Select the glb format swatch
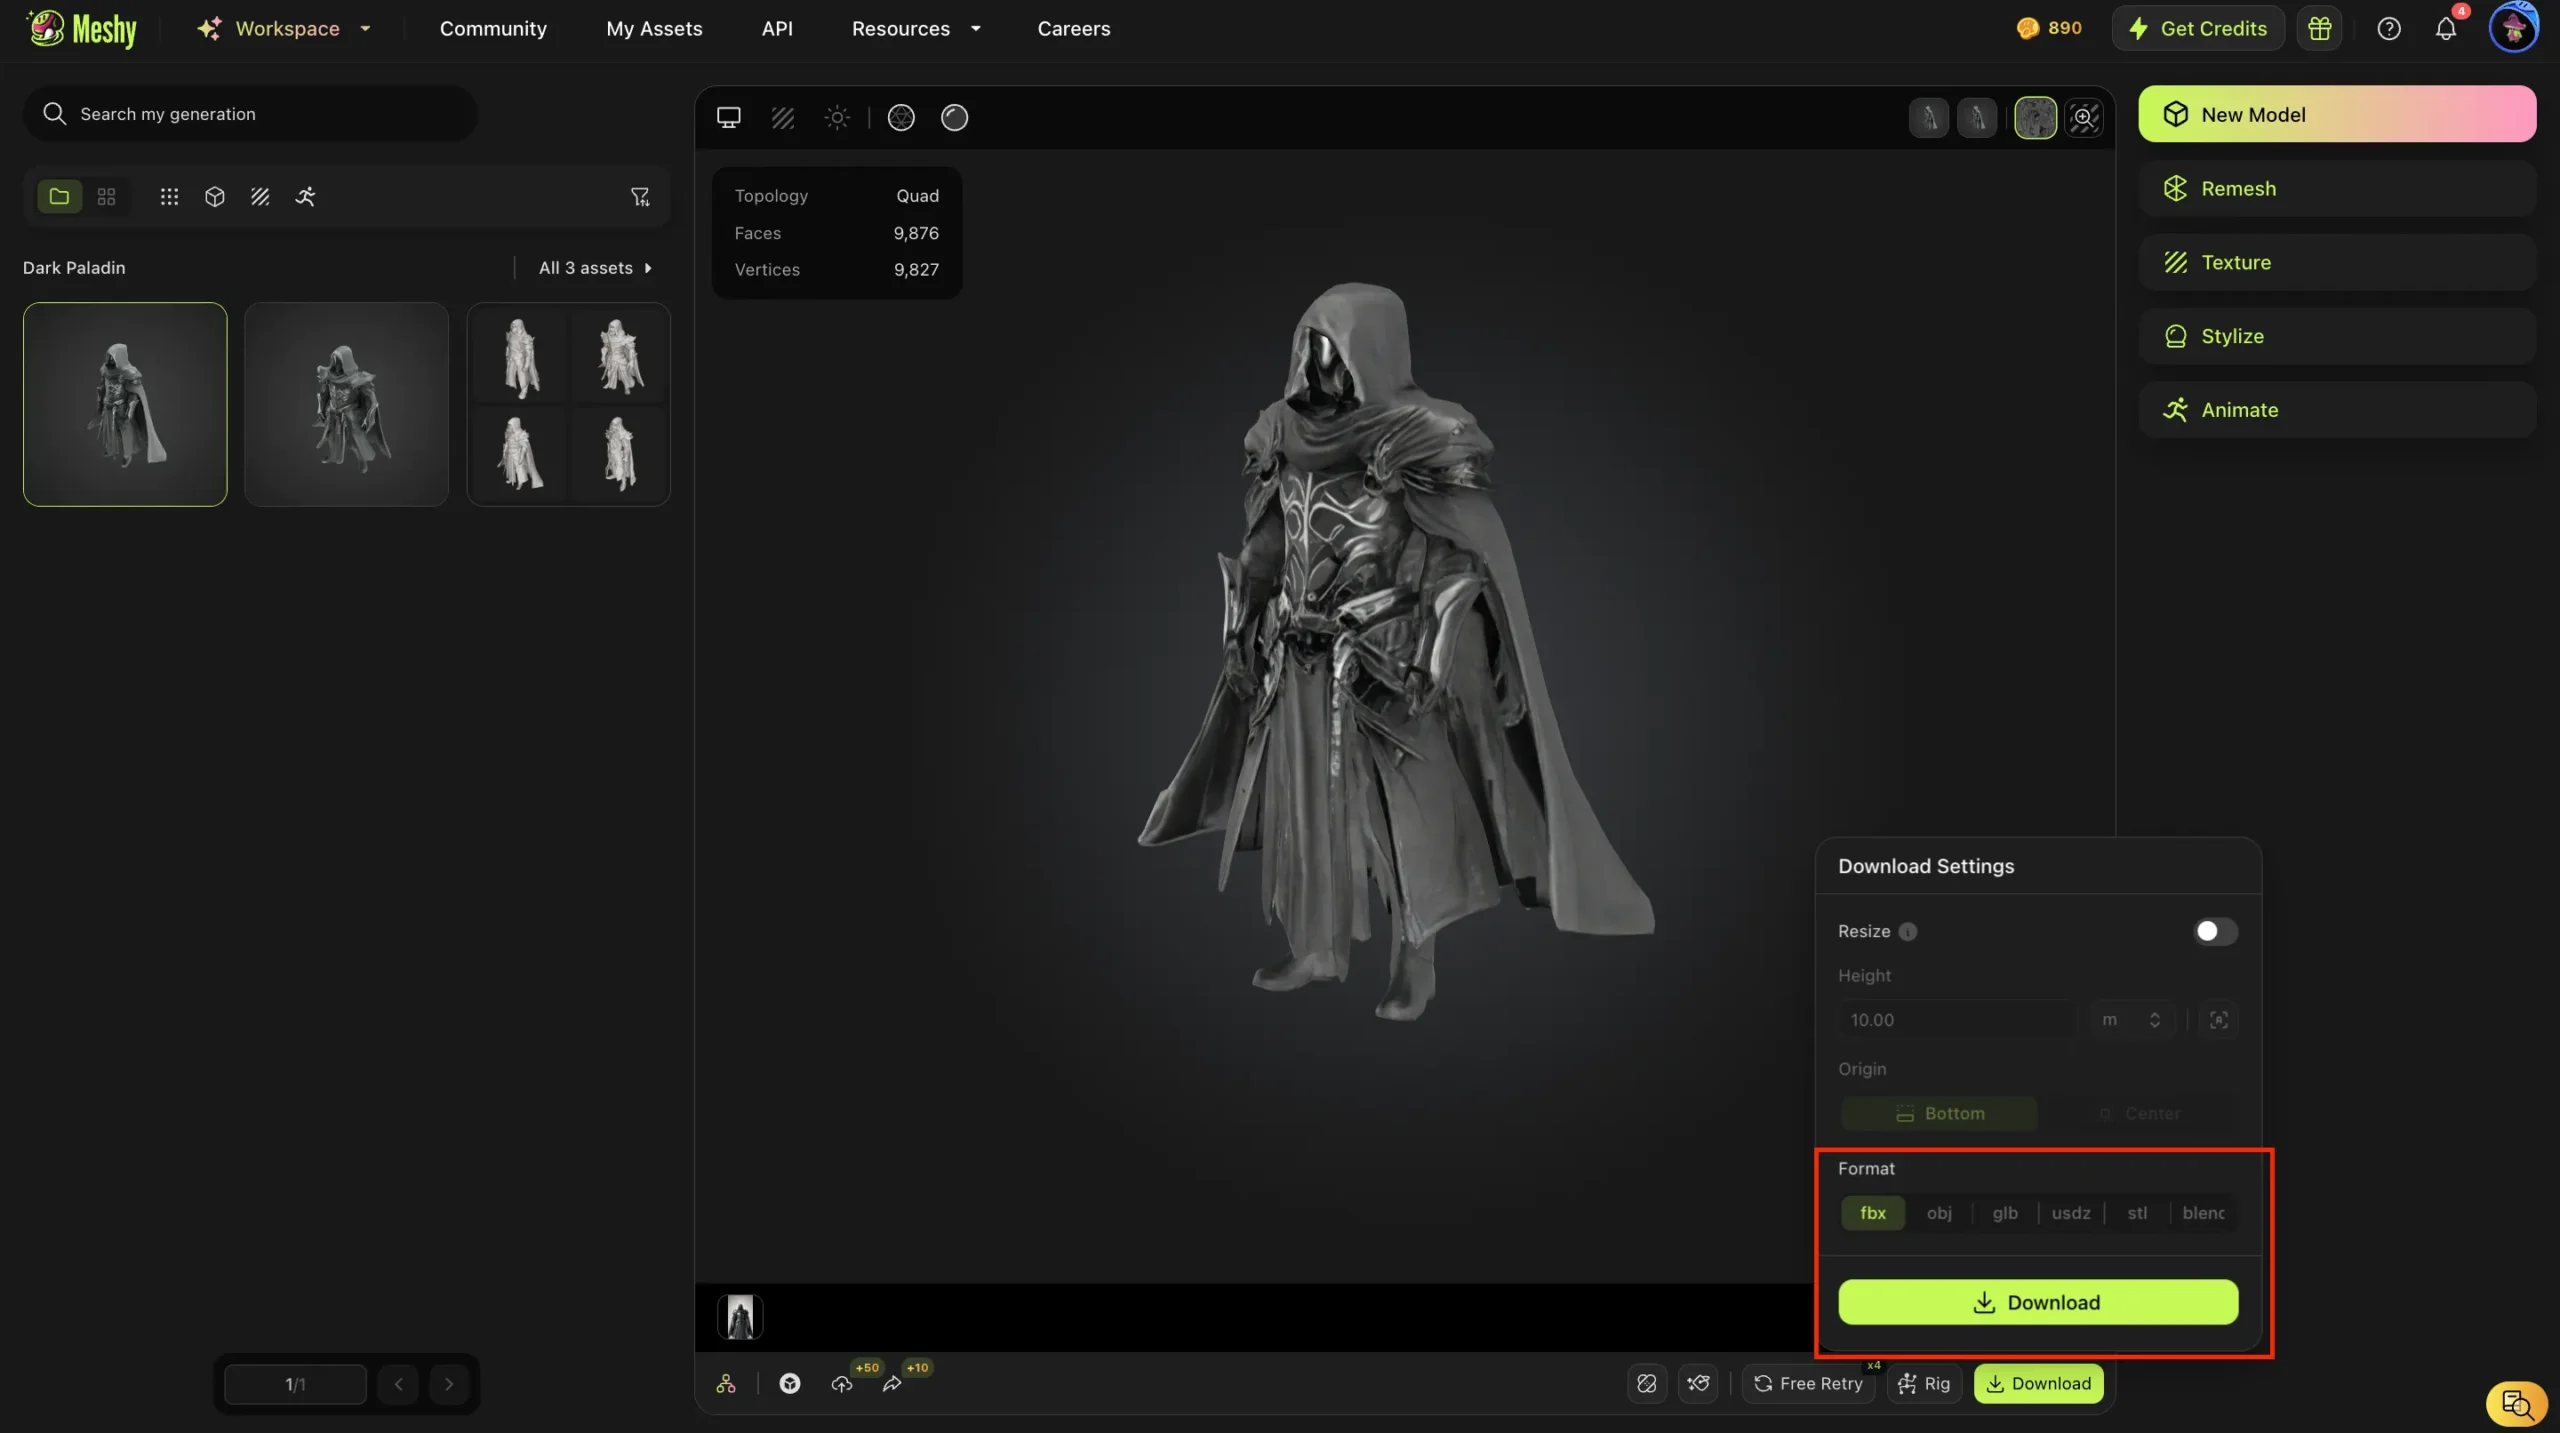Screen dimensions: 2560x1433 click(2004, 1212)
